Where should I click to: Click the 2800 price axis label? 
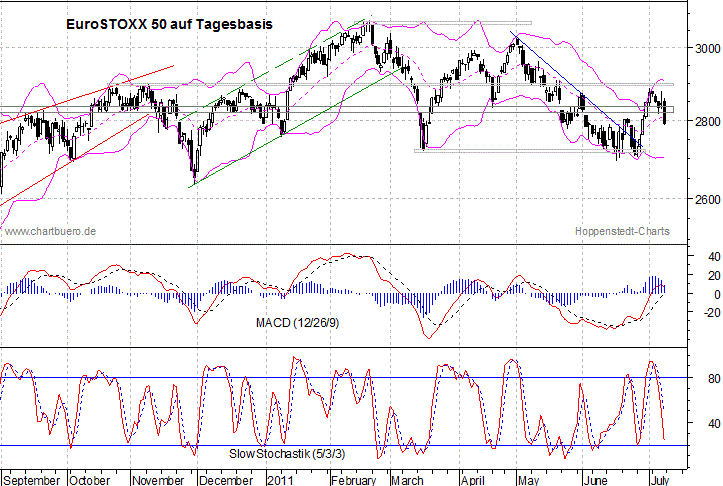[707, 122]
